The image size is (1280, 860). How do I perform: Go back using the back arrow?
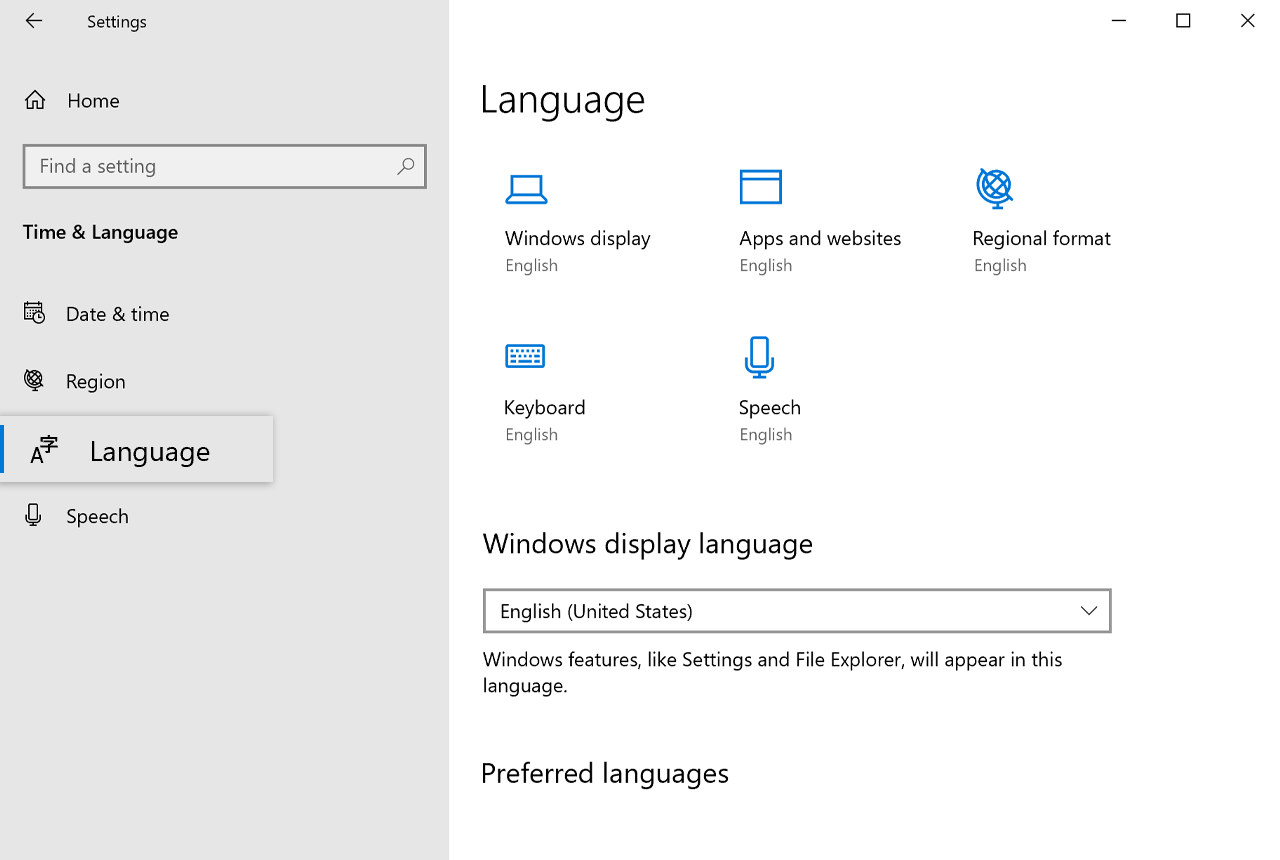point(34,21)
